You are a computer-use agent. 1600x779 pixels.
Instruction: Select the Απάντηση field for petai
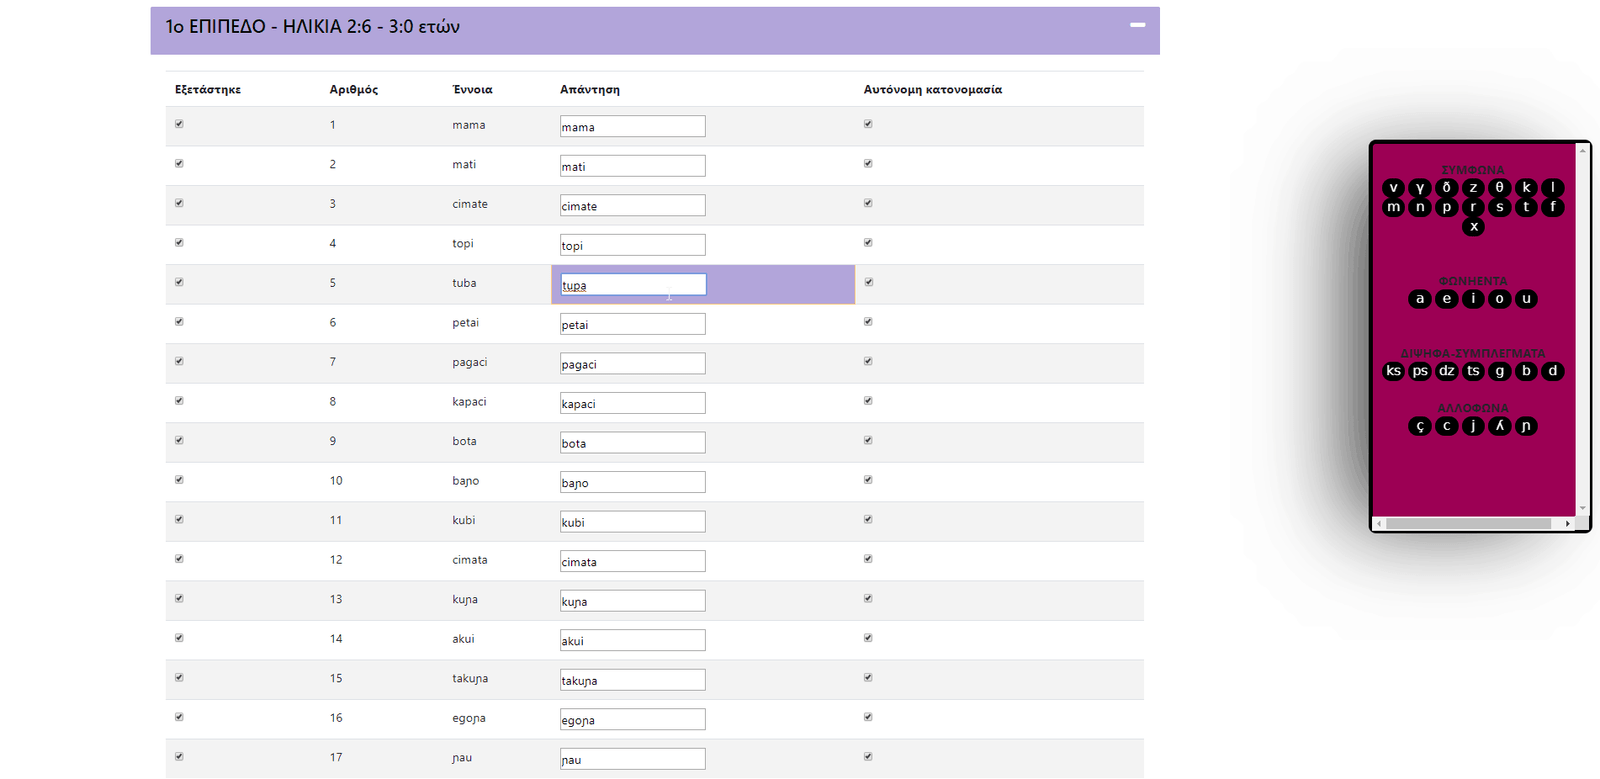pos(632,324)
